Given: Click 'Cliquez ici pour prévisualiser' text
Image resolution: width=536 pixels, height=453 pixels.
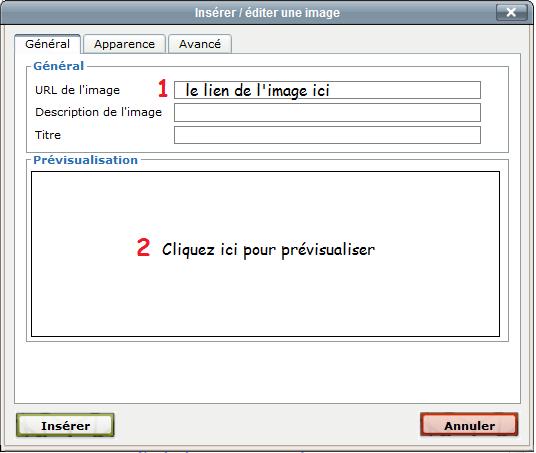Looking at the screenshot, I should [268, 250].
